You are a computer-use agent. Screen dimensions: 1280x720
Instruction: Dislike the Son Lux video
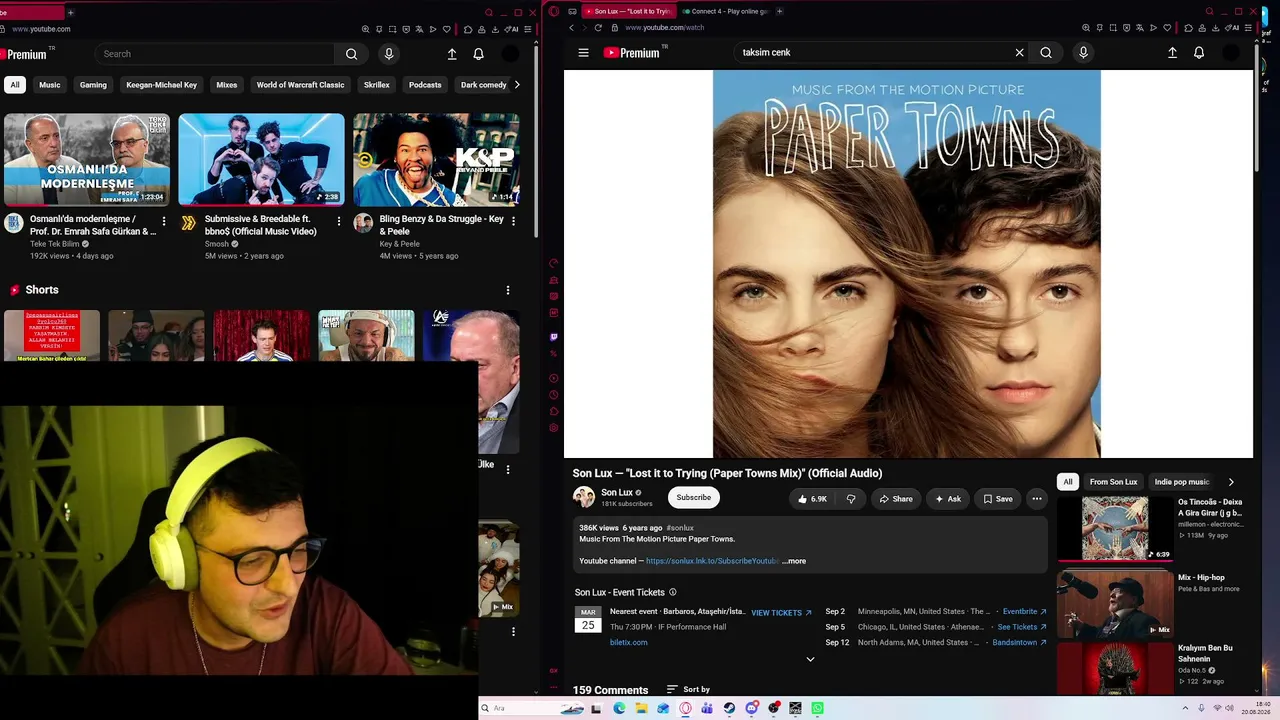coord(851,499)
